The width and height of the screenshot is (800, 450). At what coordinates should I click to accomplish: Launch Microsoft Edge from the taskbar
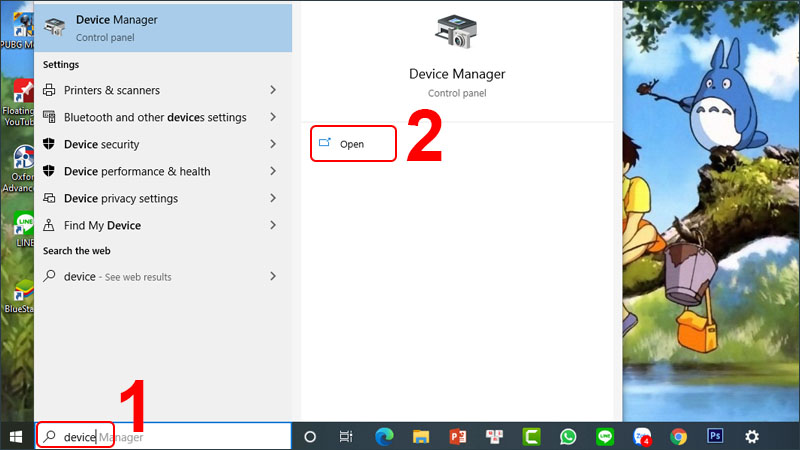[x=384, y=437]
